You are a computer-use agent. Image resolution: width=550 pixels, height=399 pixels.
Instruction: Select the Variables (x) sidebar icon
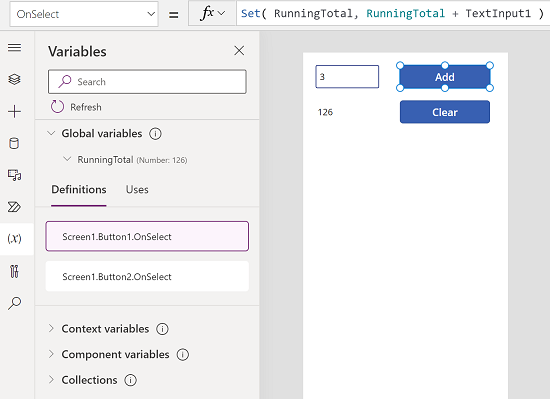pos(14,239)
